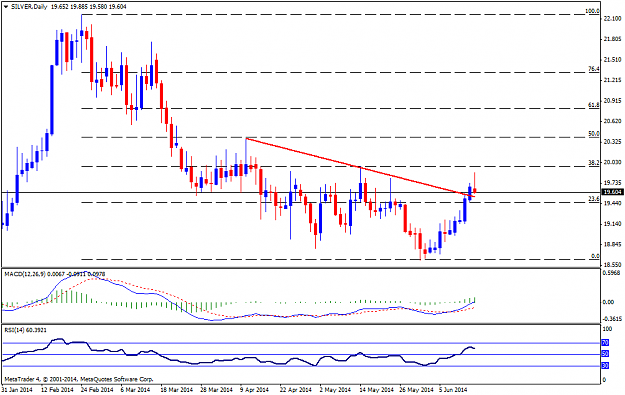
Task: Click the 21.805 price axis value
Action: click(613, 39)
